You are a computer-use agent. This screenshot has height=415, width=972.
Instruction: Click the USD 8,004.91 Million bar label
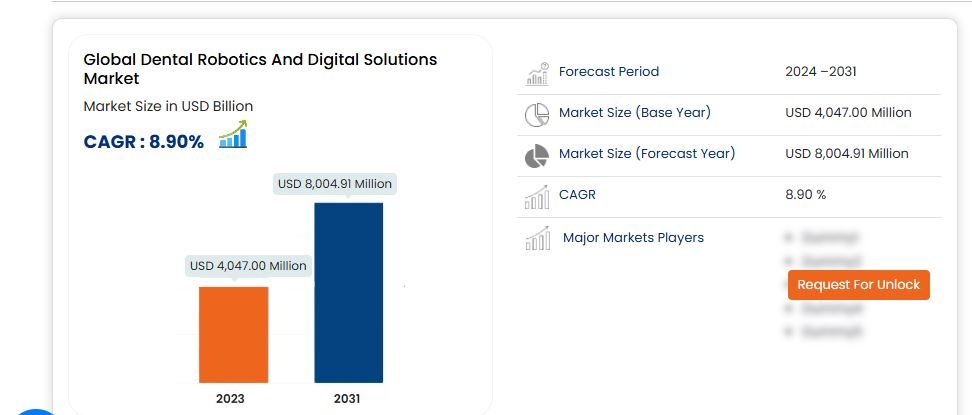coord(335,184)
